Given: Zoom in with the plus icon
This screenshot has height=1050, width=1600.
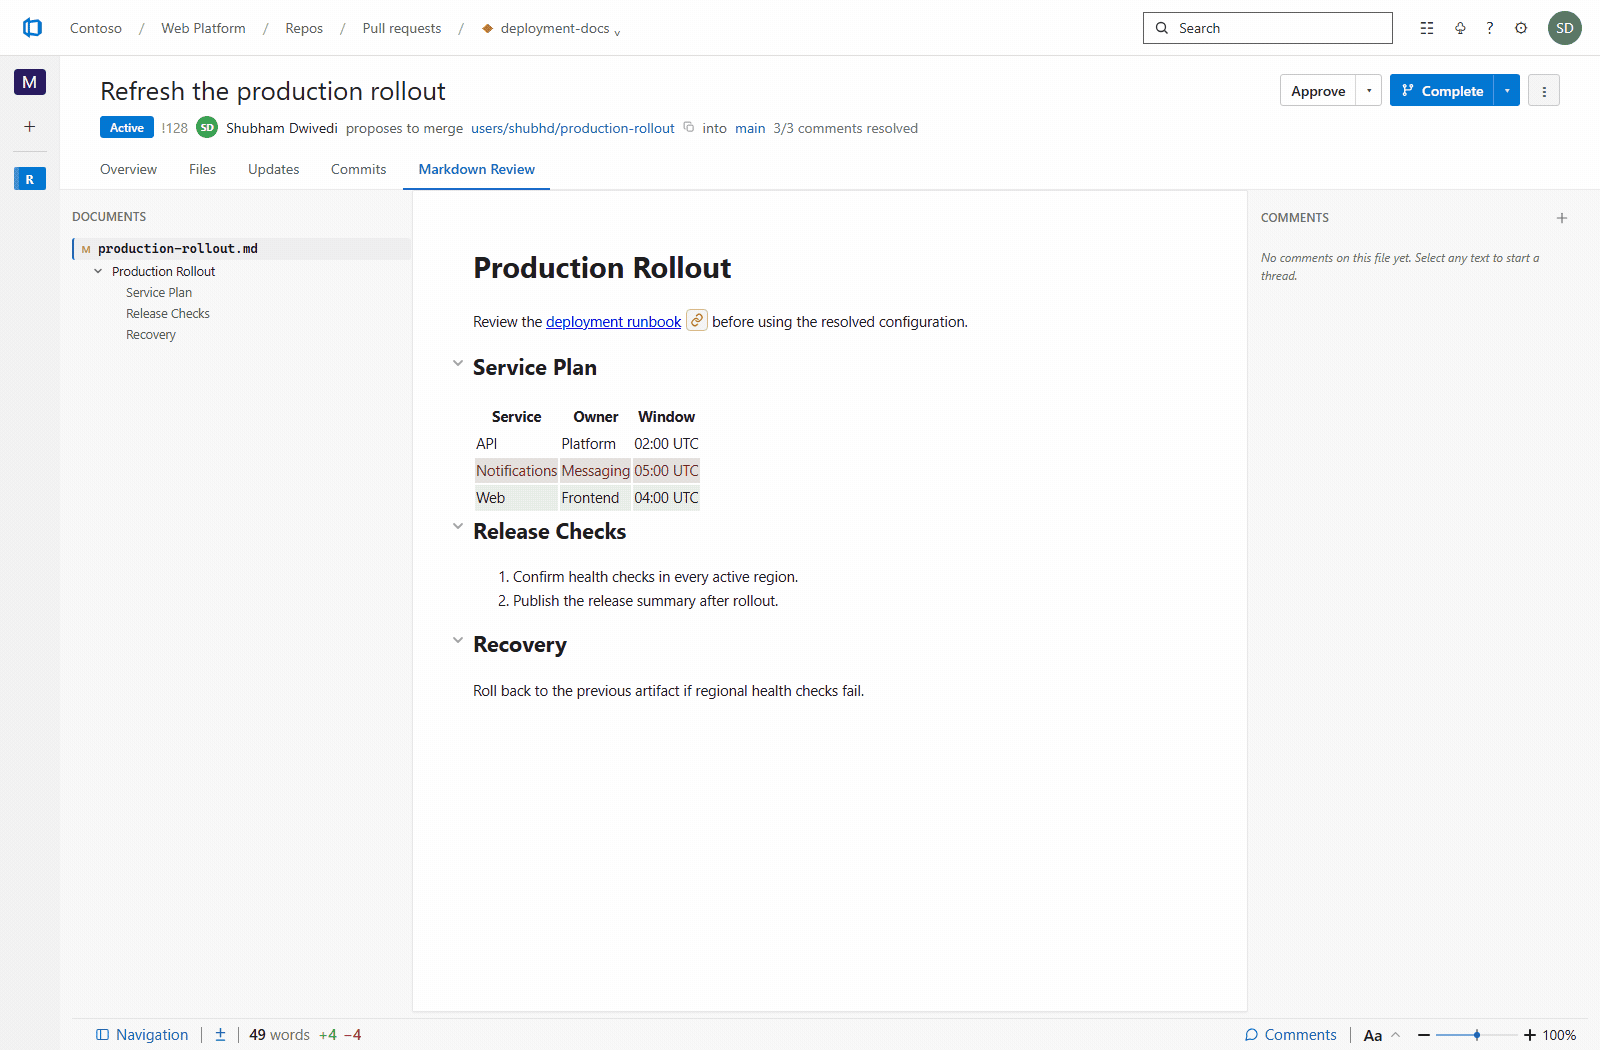Looking at the screenshot, I should (x=1529, y=1035).
